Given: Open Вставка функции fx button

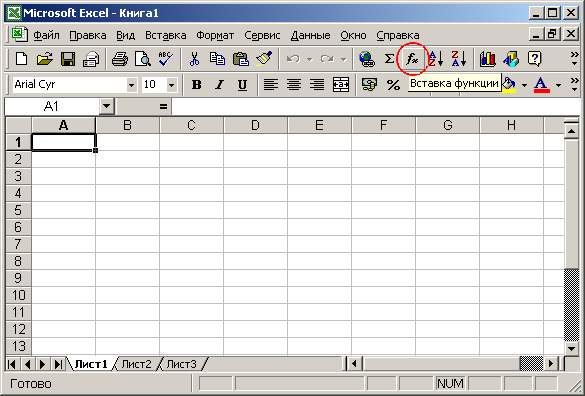Looking at the screenshot, I should click(x=413, y=59).
